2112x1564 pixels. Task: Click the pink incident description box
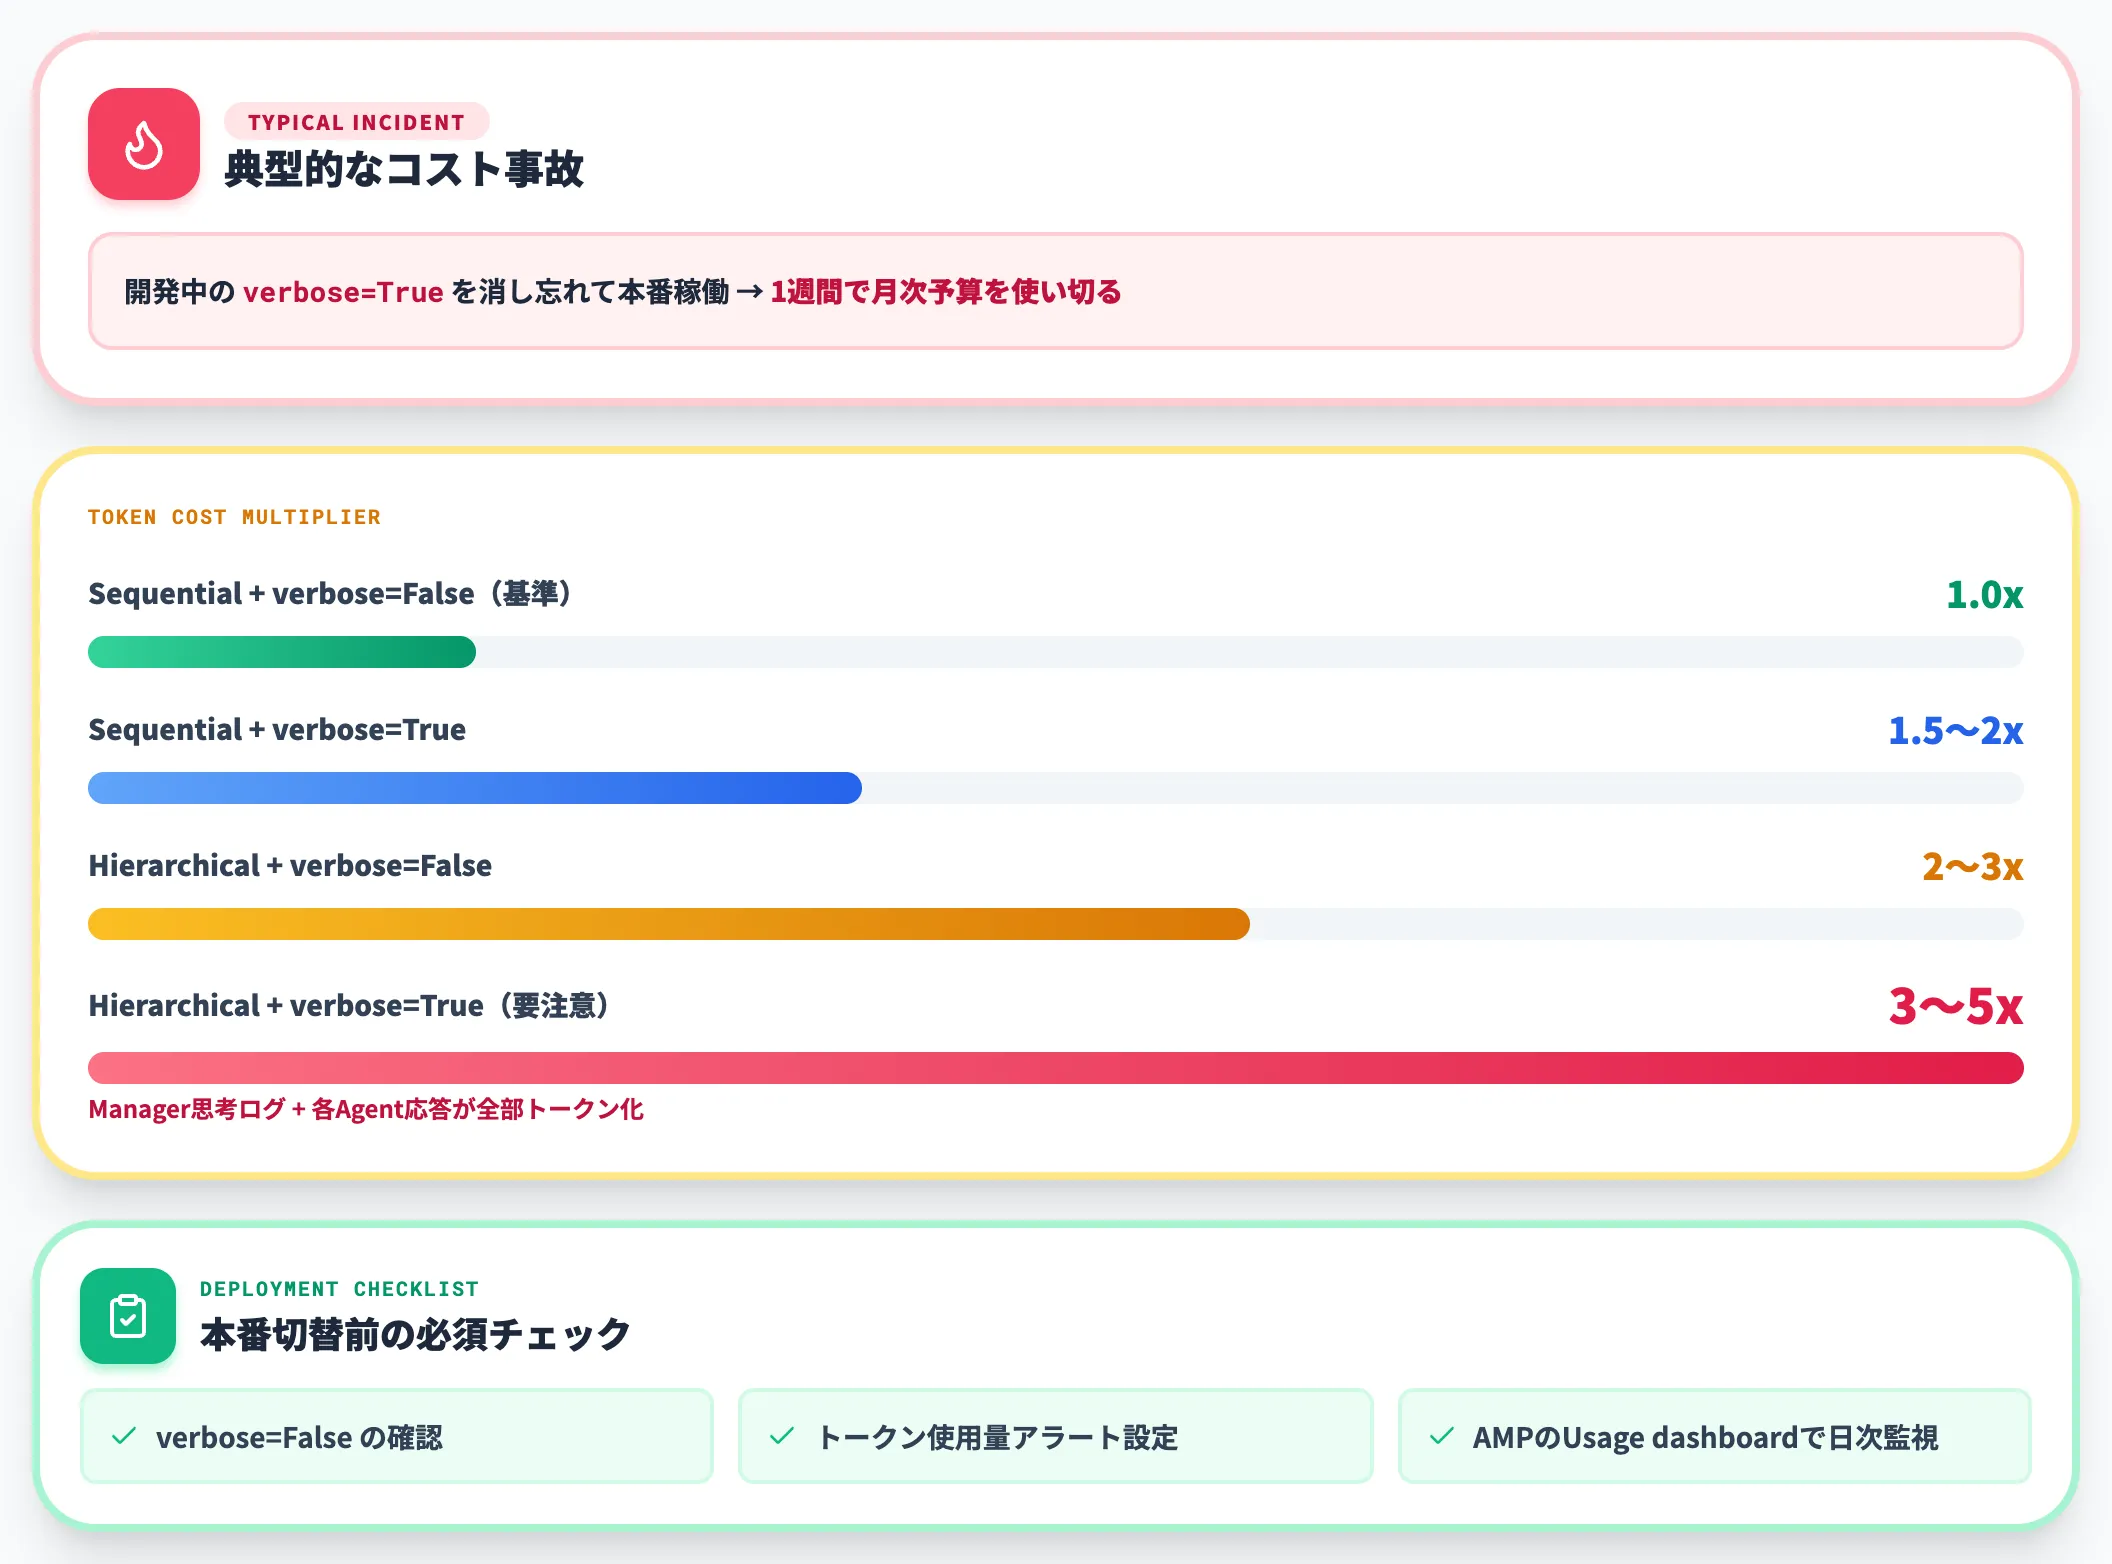click(x=1056, y=291)
